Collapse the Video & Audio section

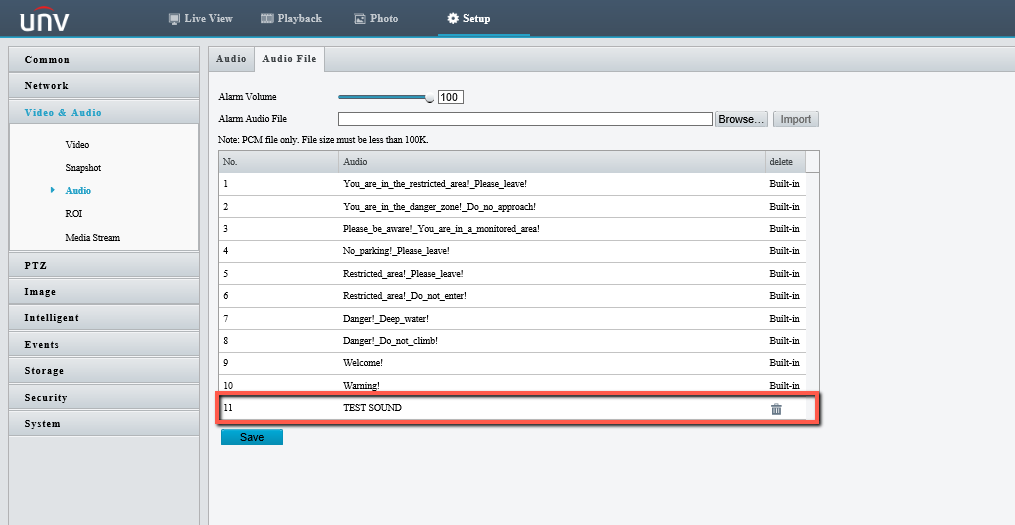pos(104,113)
